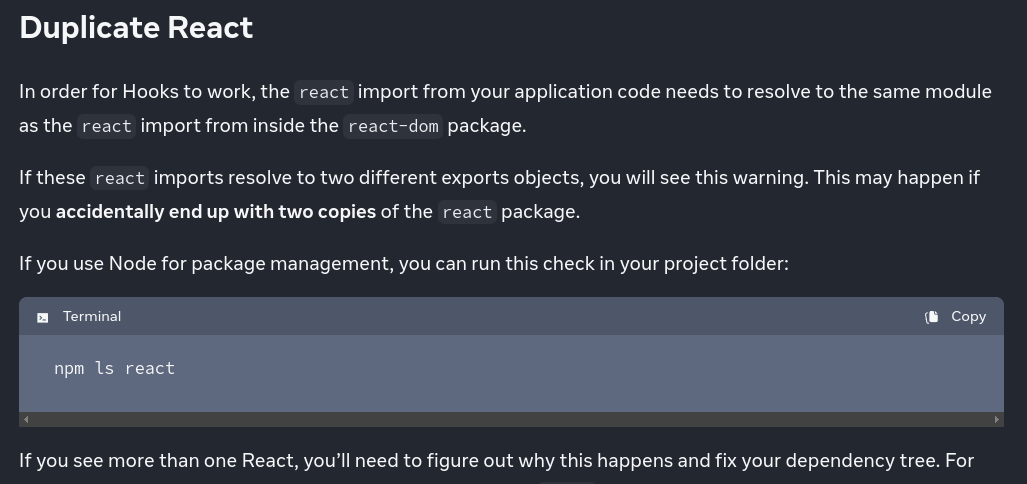Click inline "react" code before "import from inside"
The width and height of the screenshot is (1027, 484).
pyautogui.click(x=107, y=126)
